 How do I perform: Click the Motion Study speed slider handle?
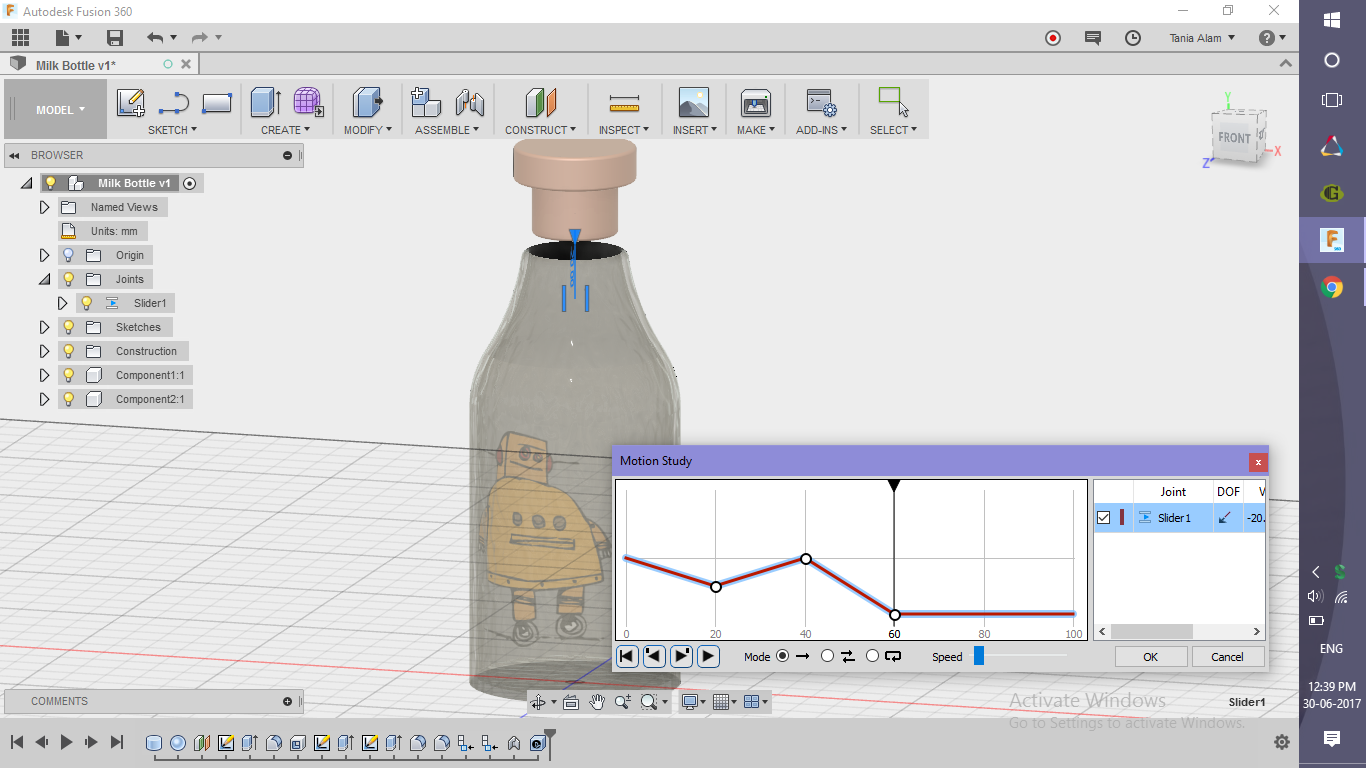tap(979, 656)
